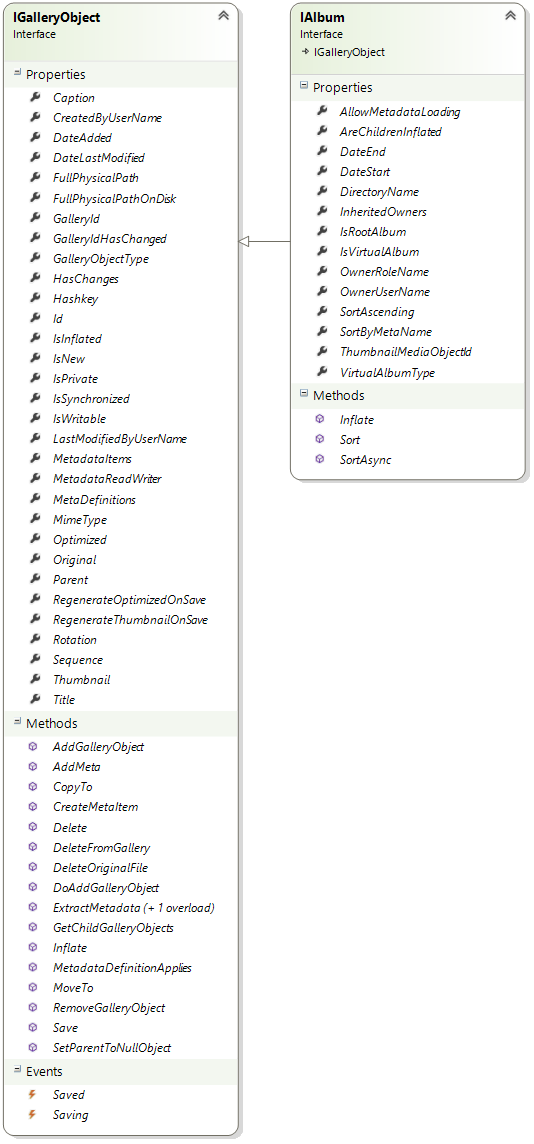
Task: Collapse the IAlbum class shape with chevron
Action: (x=511, y=15)
